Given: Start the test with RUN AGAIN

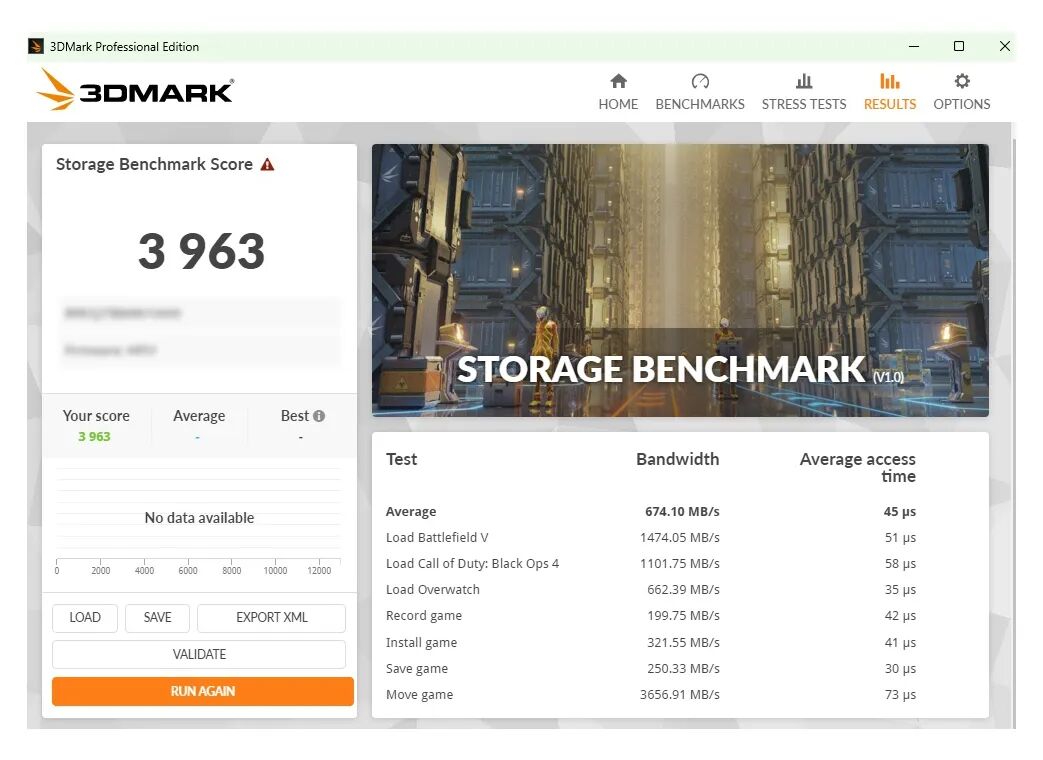Looking at the screenshot, I should pyautogui.click(x=203, y=691).
